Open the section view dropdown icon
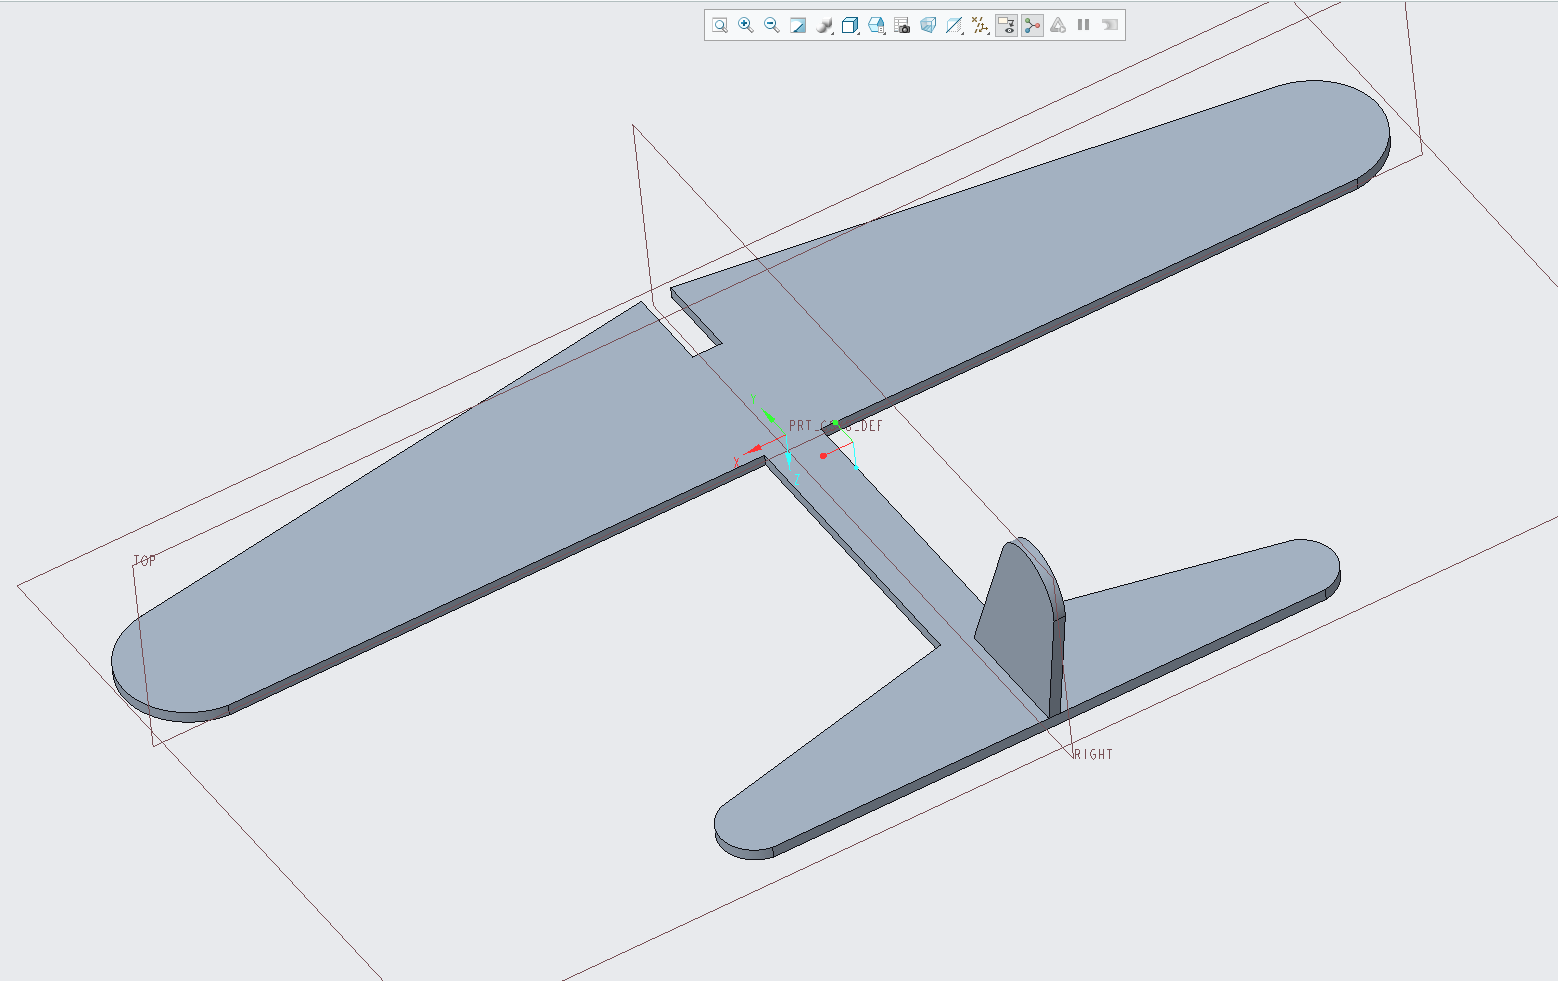1558x981 pixels. 954,25
